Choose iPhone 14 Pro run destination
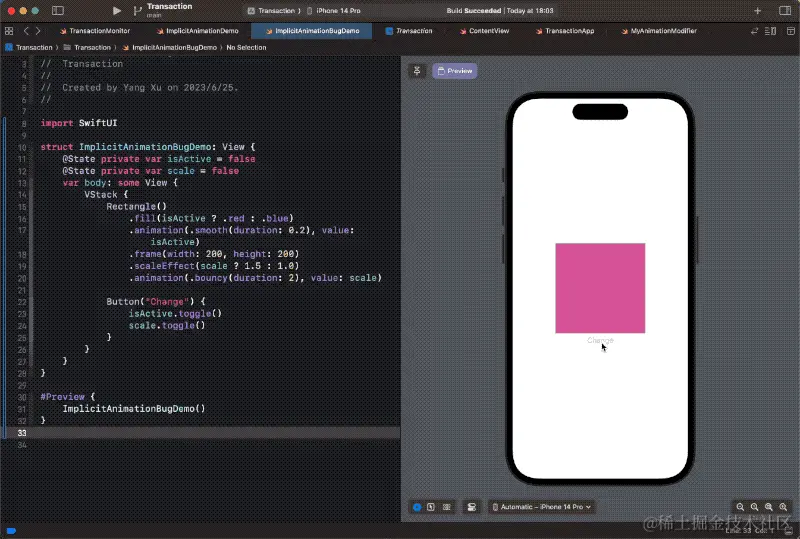 pos(334,10)
